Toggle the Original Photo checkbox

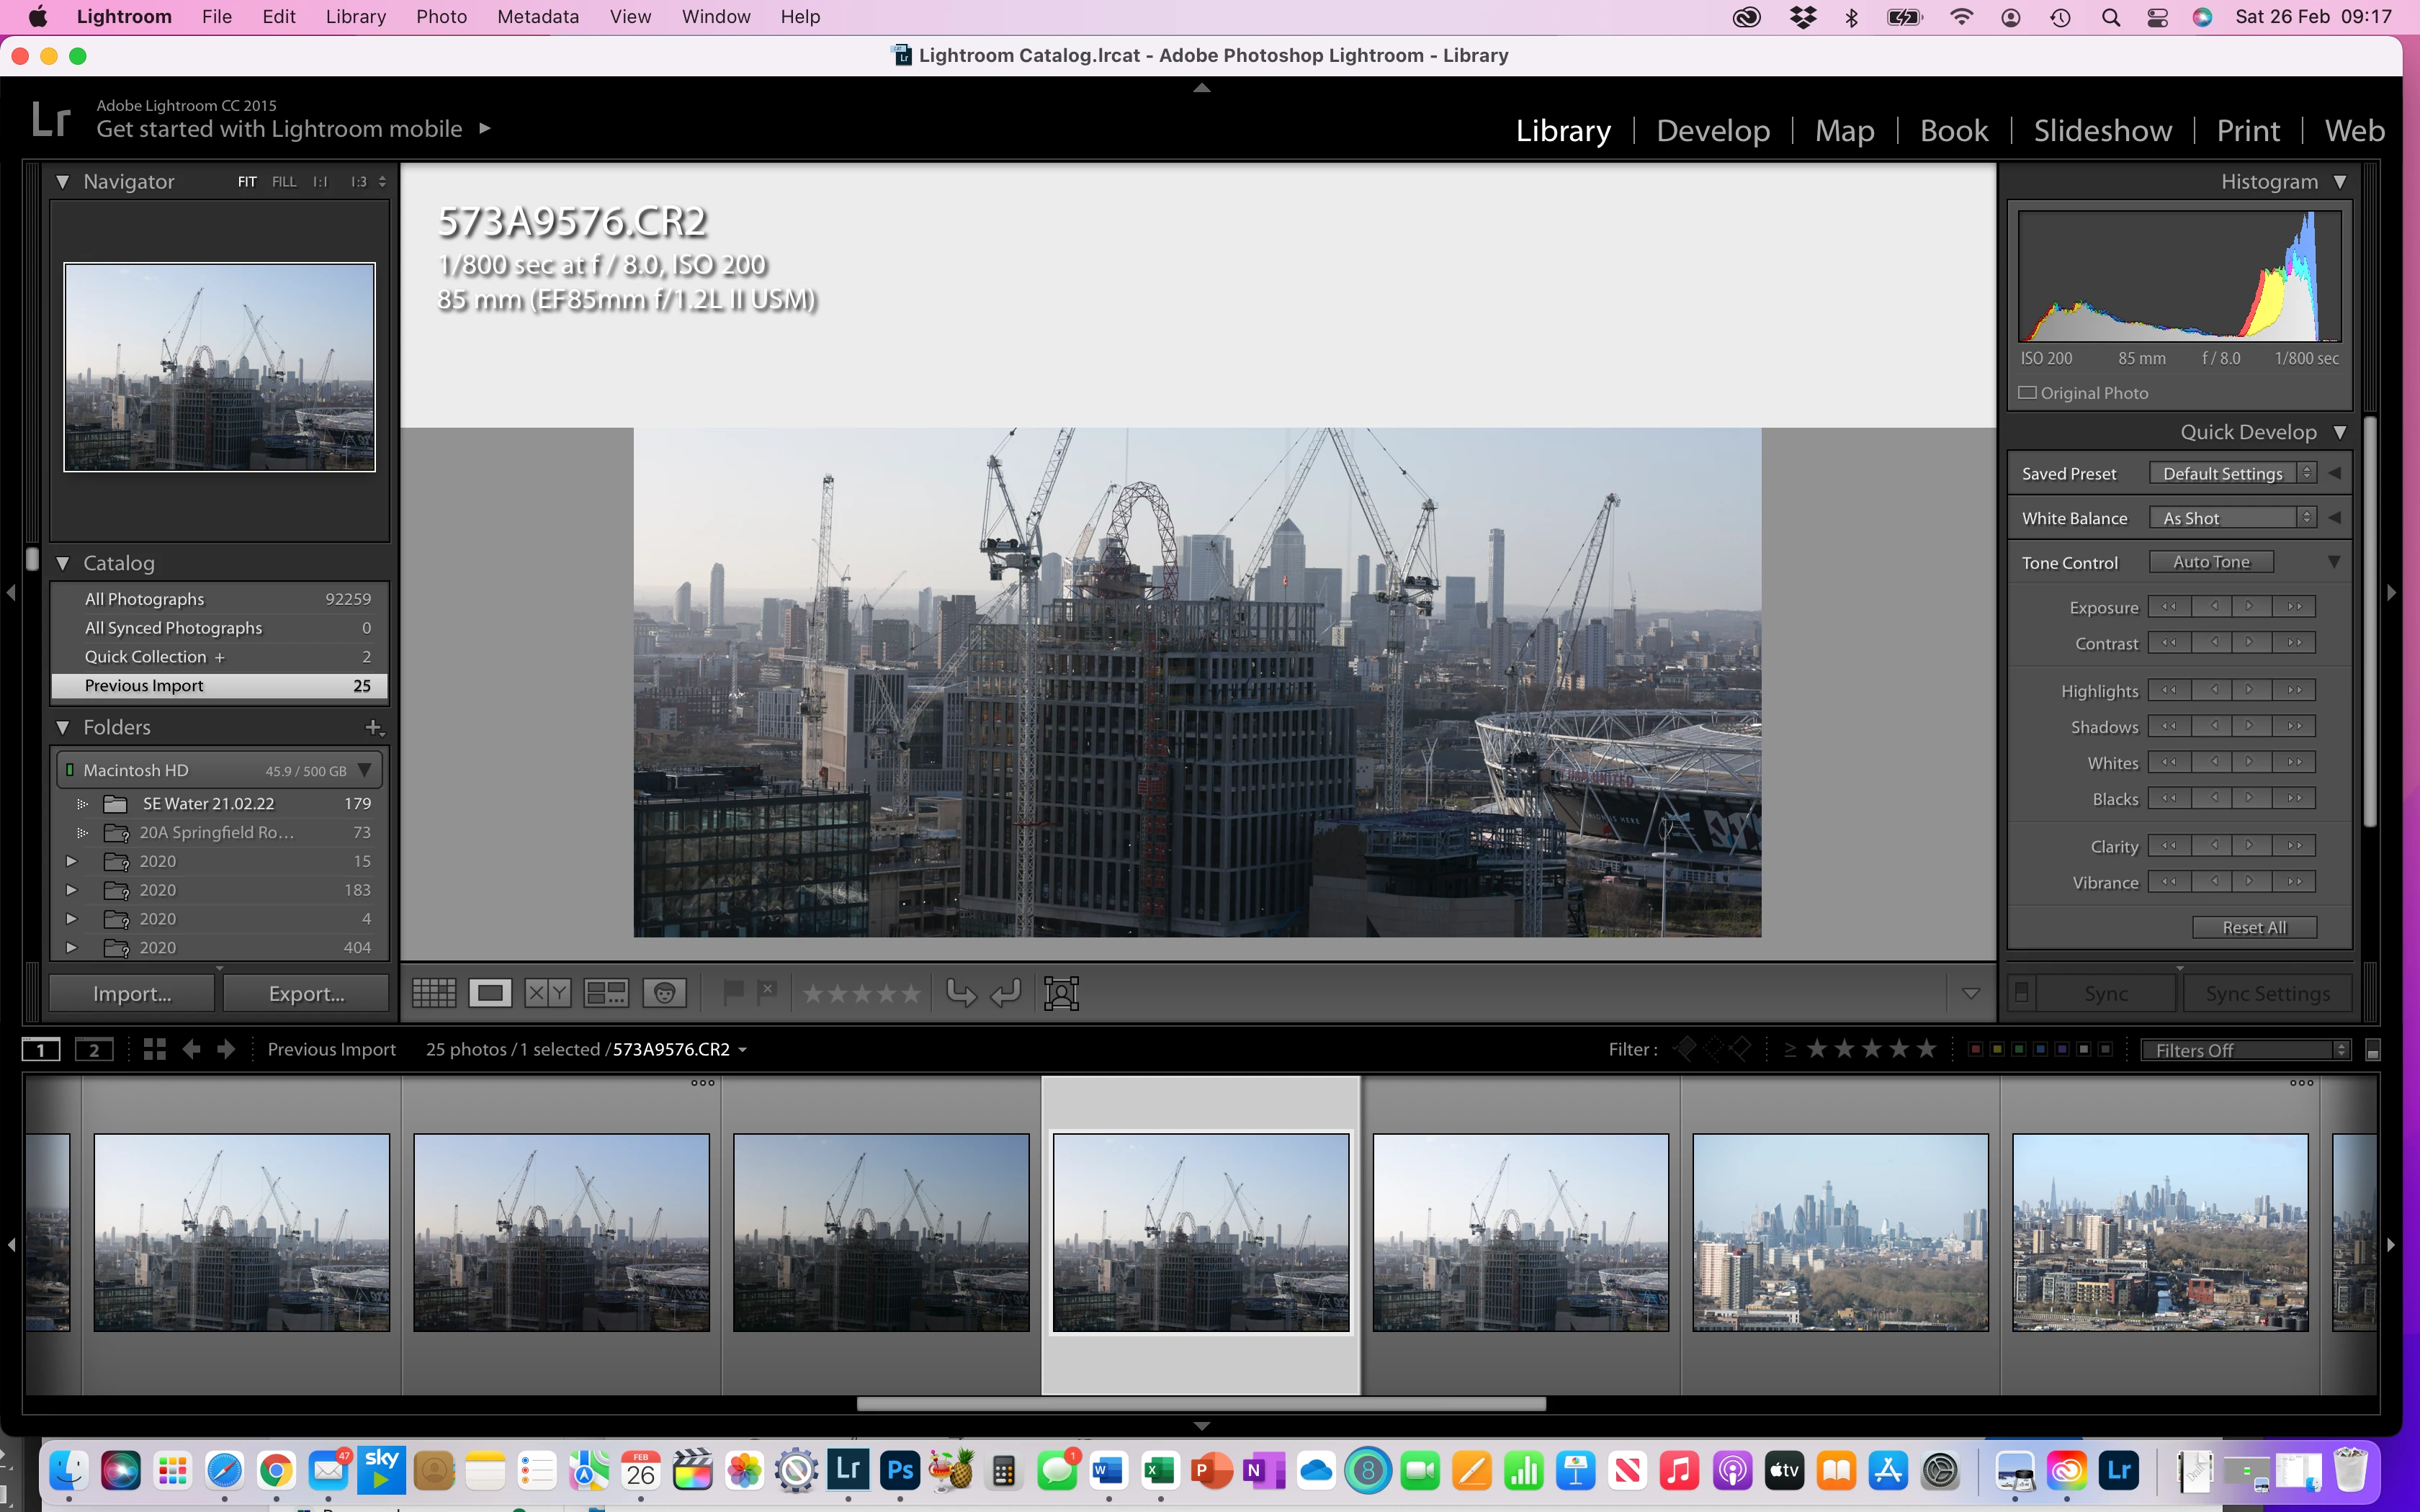2027,393
